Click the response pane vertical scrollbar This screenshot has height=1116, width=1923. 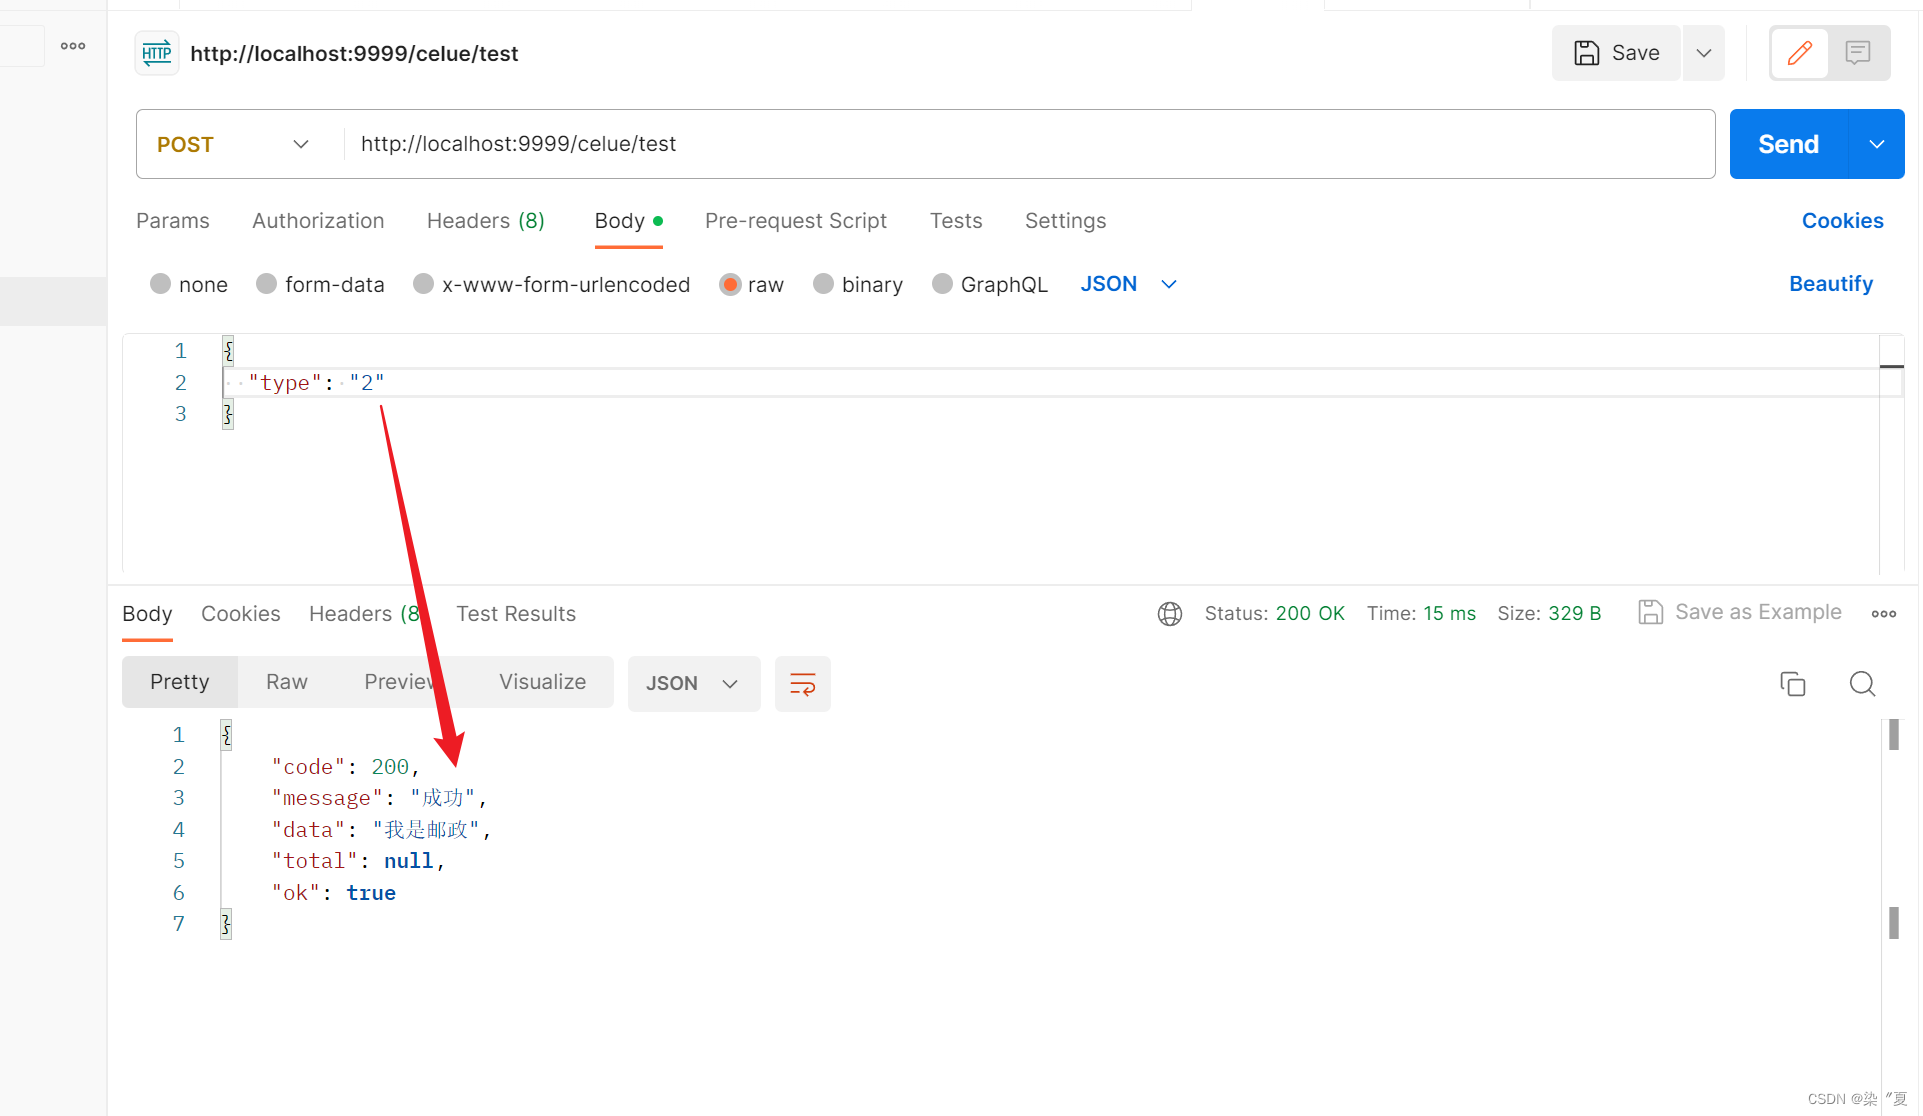point(1893,830)
